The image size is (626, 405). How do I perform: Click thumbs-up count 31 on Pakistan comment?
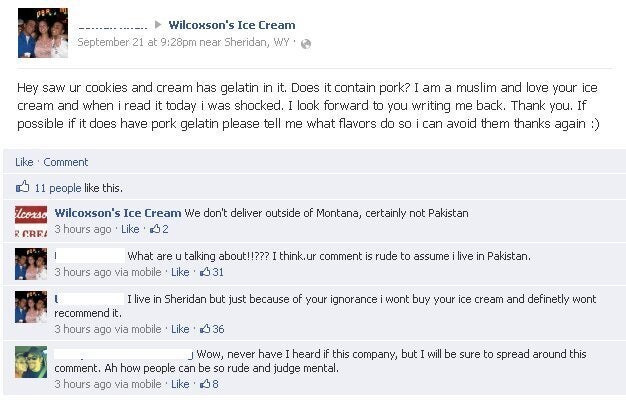tap(212, 272)
